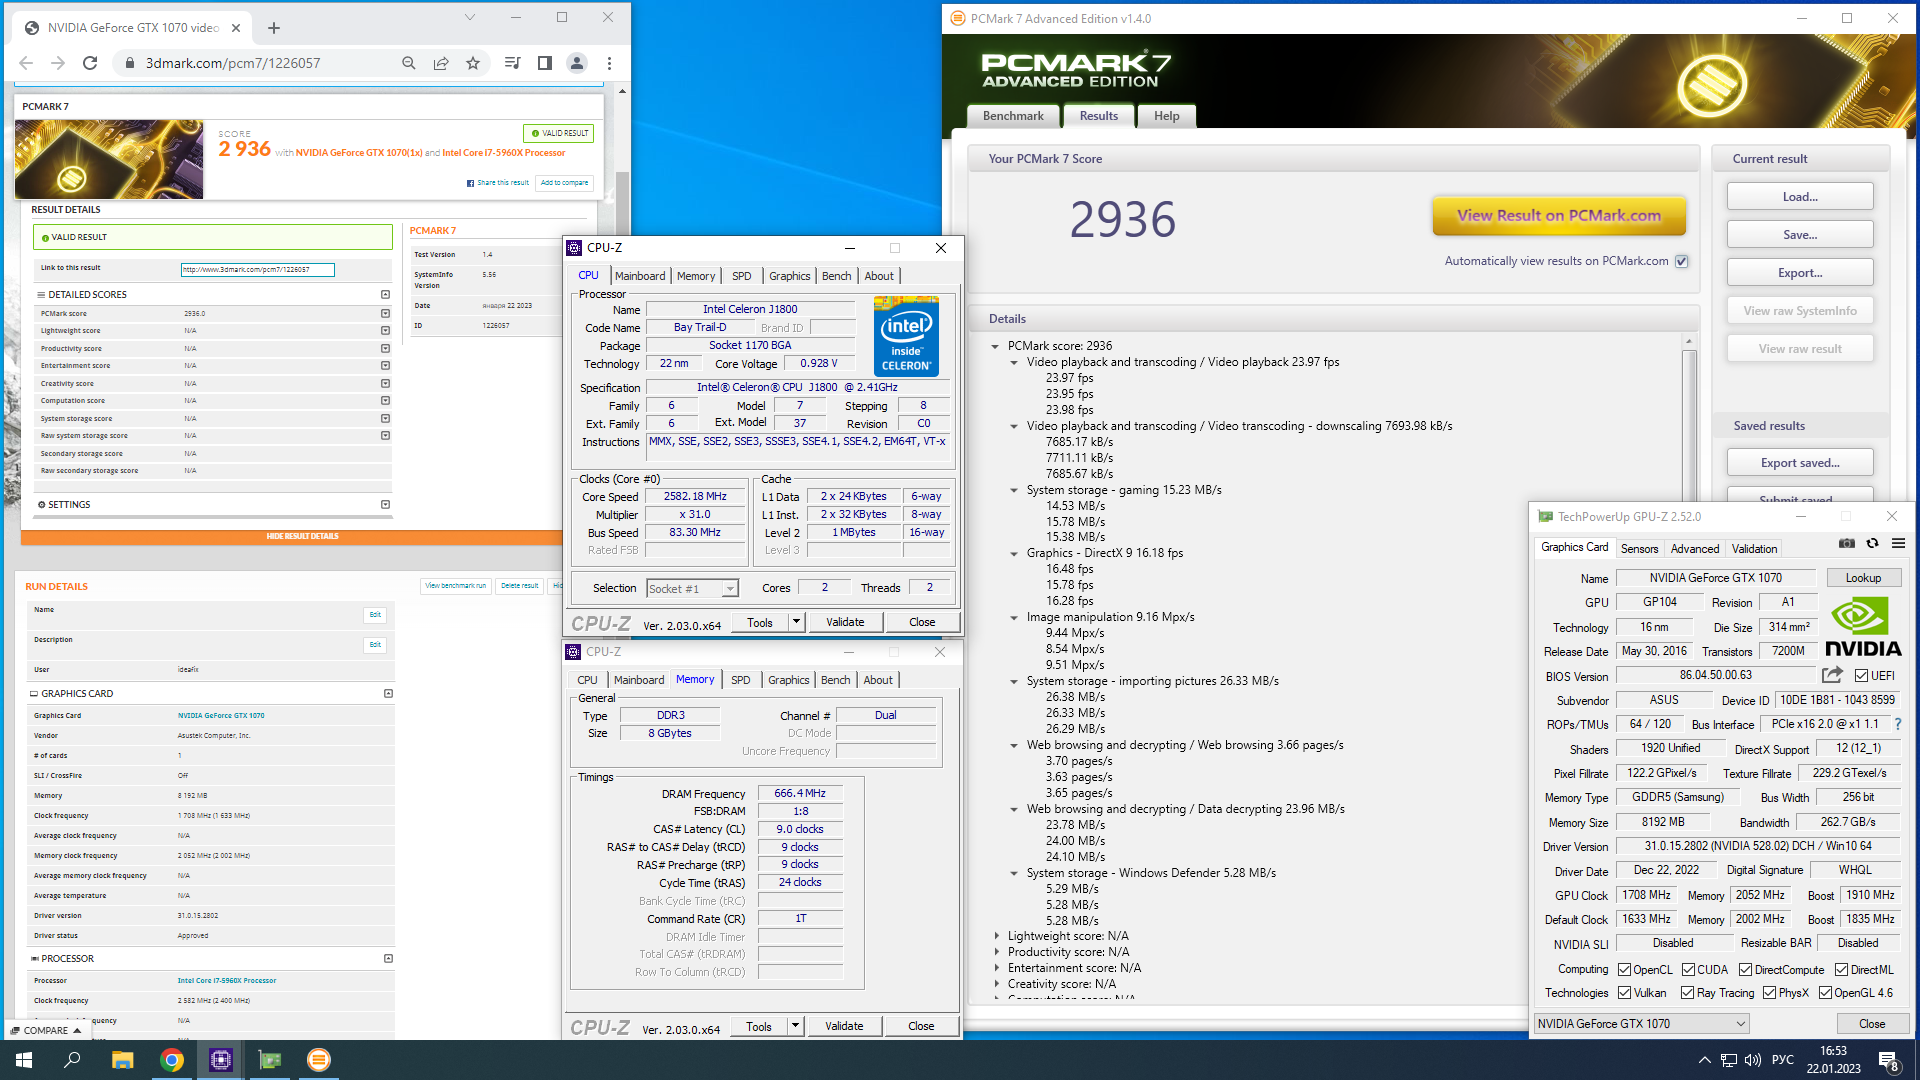
Task: Toggle the DirectML checkbox
Action: point(1841,970)
